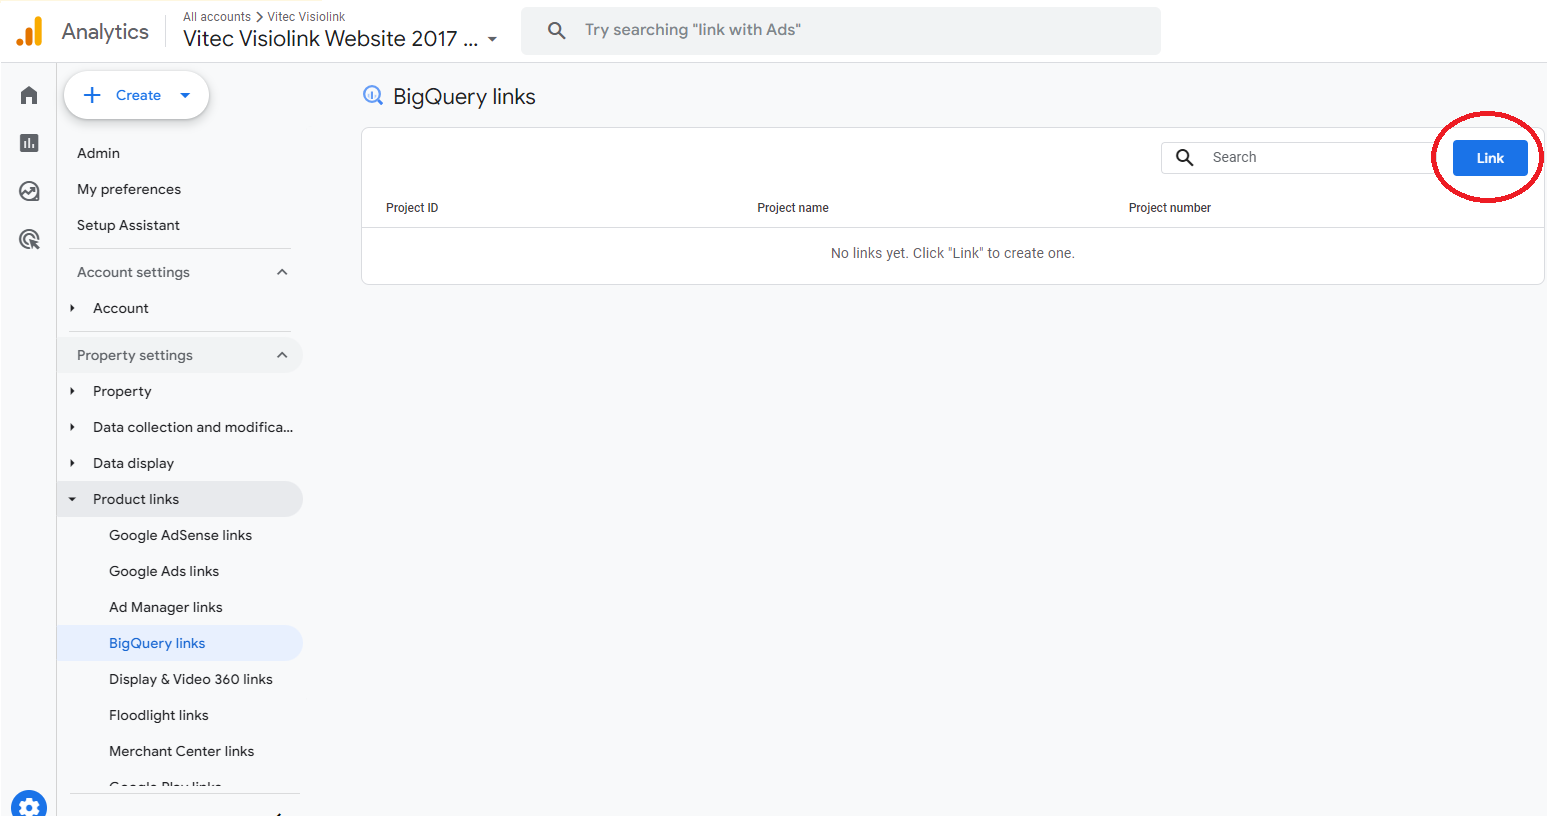This screenshot has height=817, width=1547.
Task: Expand the Account tree item
Action: [72, 308]
